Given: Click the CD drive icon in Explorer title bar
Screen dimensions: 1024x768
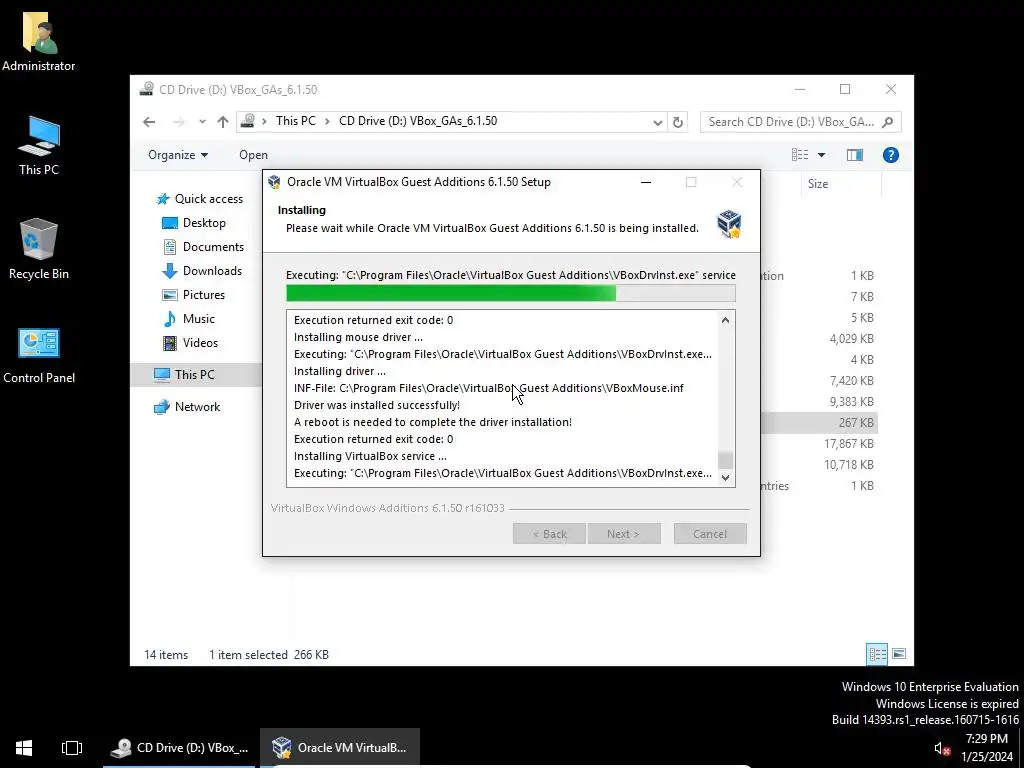Looking at the screenshot, I should tap(147, 89).
